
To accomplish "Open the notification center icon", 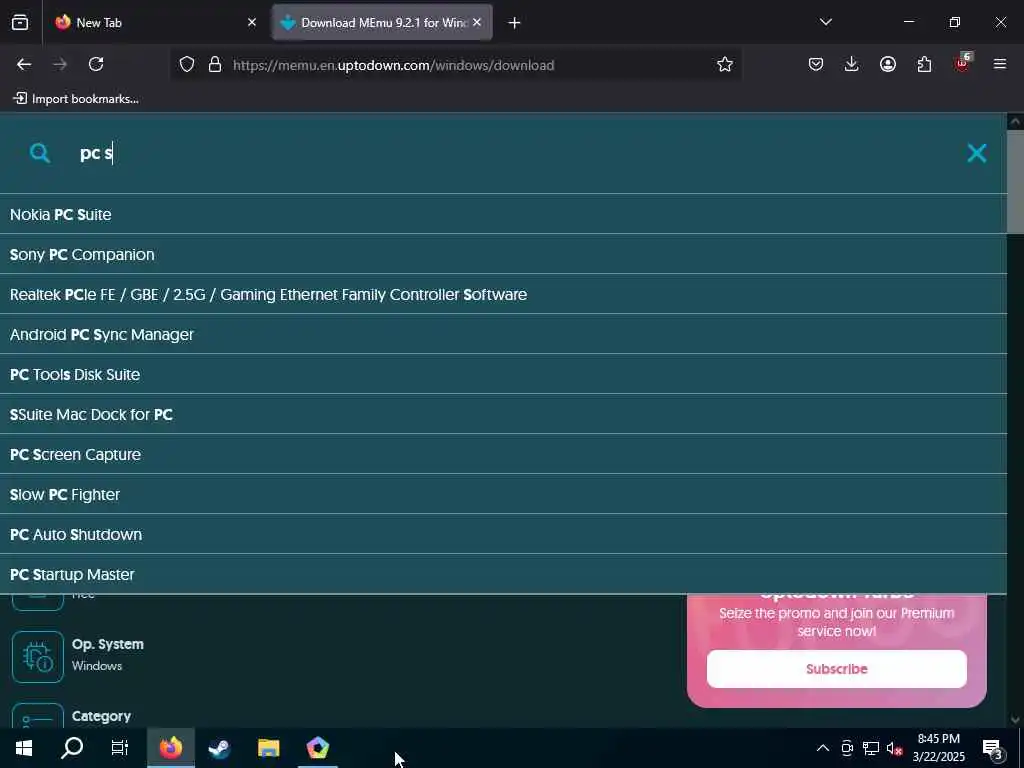I will click(x=993, y=749).
